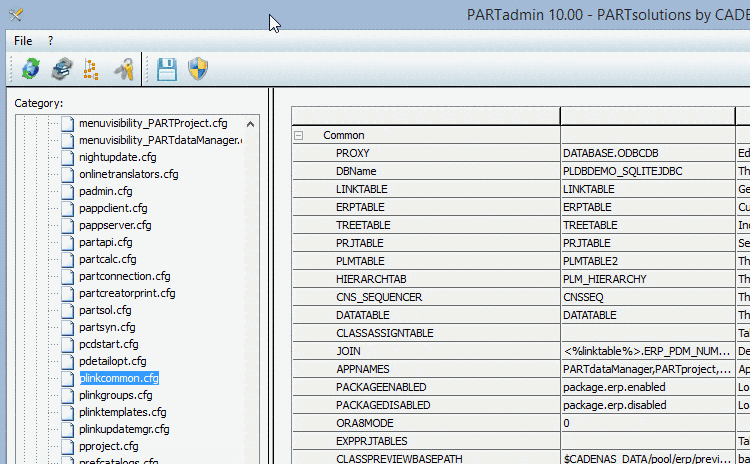This screenshot has height=464, width=750.
Task: Click the blue-yellow shield toolbar icon
Action: click(198, 69)
